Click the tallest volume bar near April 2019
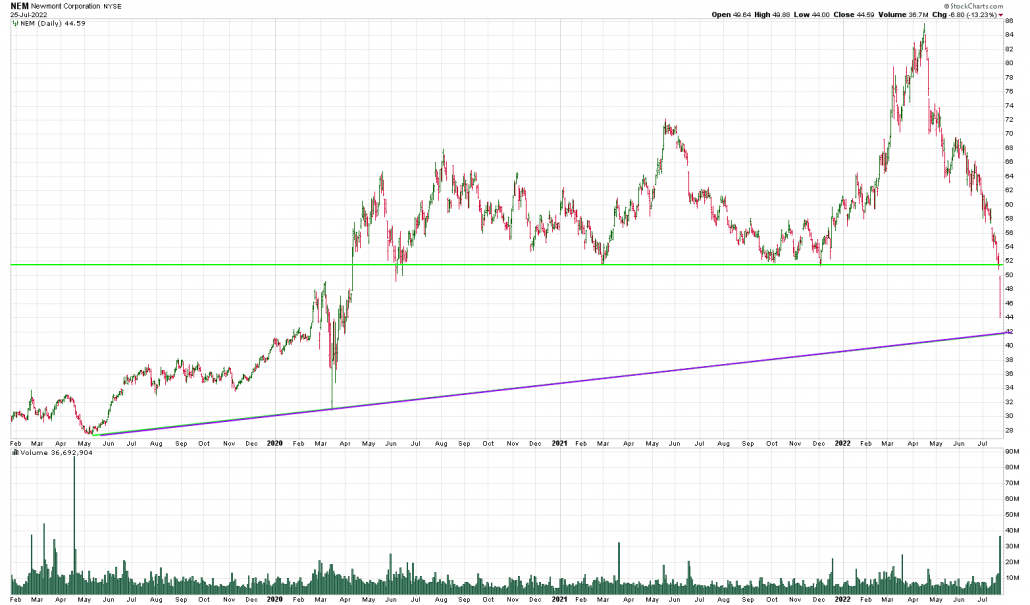 pyautogui.click(x=74, y=520)
